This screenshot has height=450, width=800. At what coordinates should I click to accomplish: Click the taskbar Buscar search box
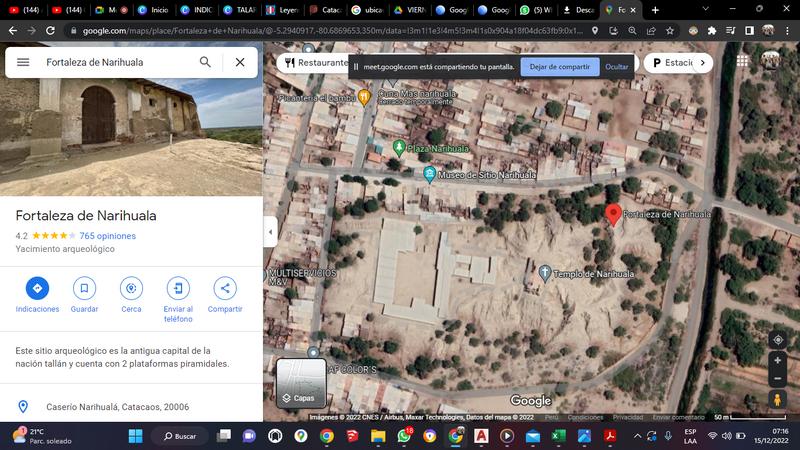[x=180, y=436]
